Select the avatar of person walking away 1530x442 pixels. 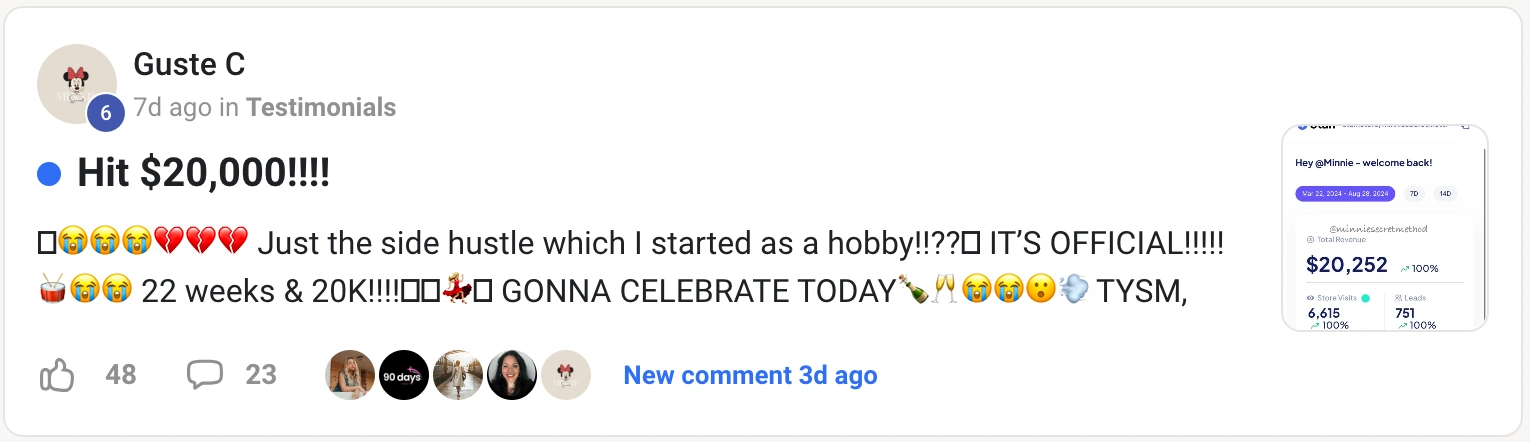tap(458, 376)
